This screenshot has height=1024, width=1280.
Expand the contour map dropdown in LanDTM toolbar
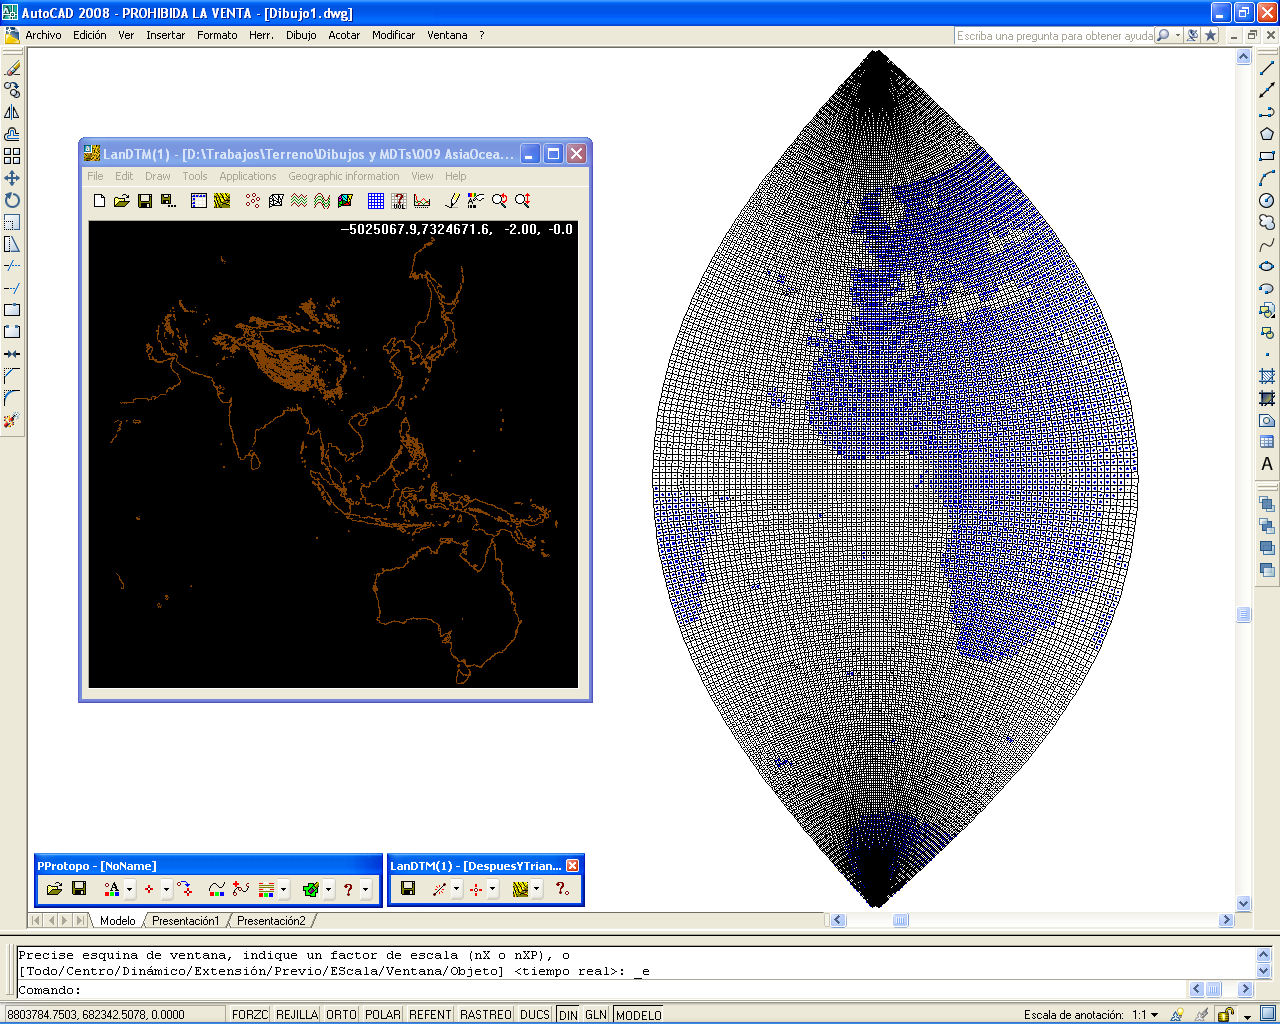(x=536, y=889)
